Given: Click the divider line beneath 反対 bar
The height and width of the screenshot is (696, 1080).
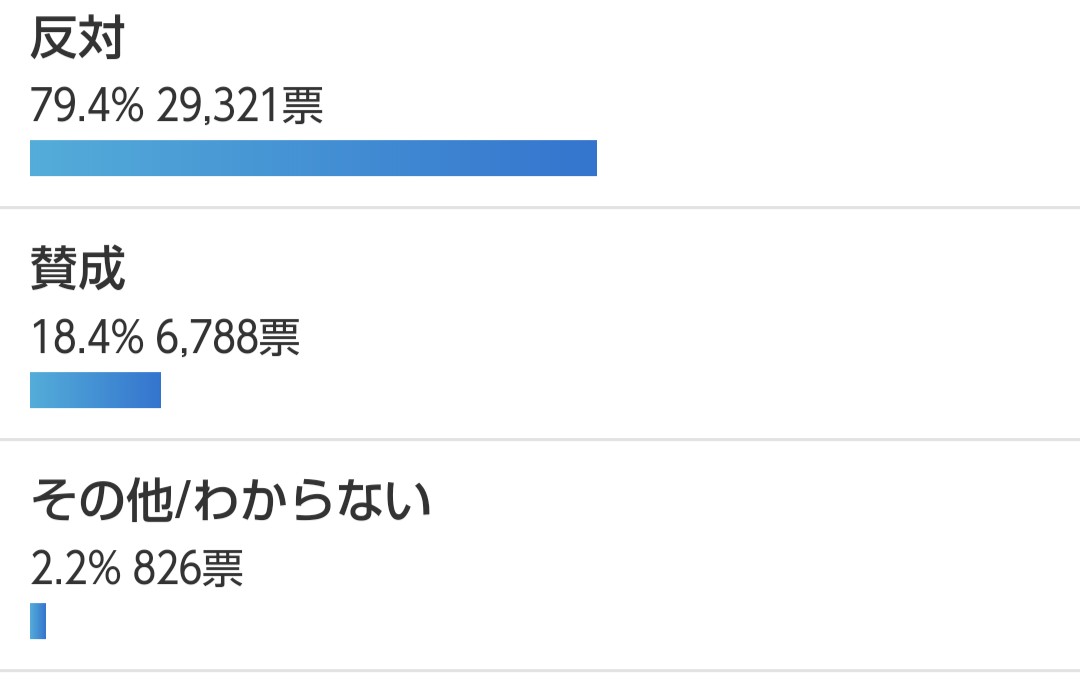Looking at the screenshot, I should point(540,207).
